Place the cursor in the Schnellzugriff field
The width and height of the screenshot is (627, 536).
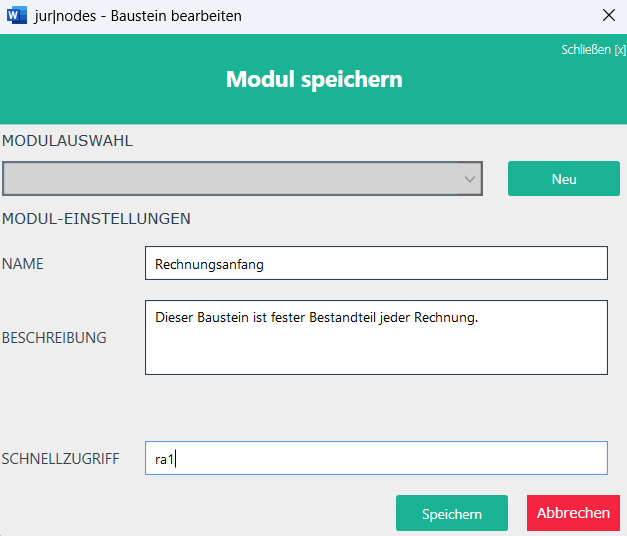(376, 459)
